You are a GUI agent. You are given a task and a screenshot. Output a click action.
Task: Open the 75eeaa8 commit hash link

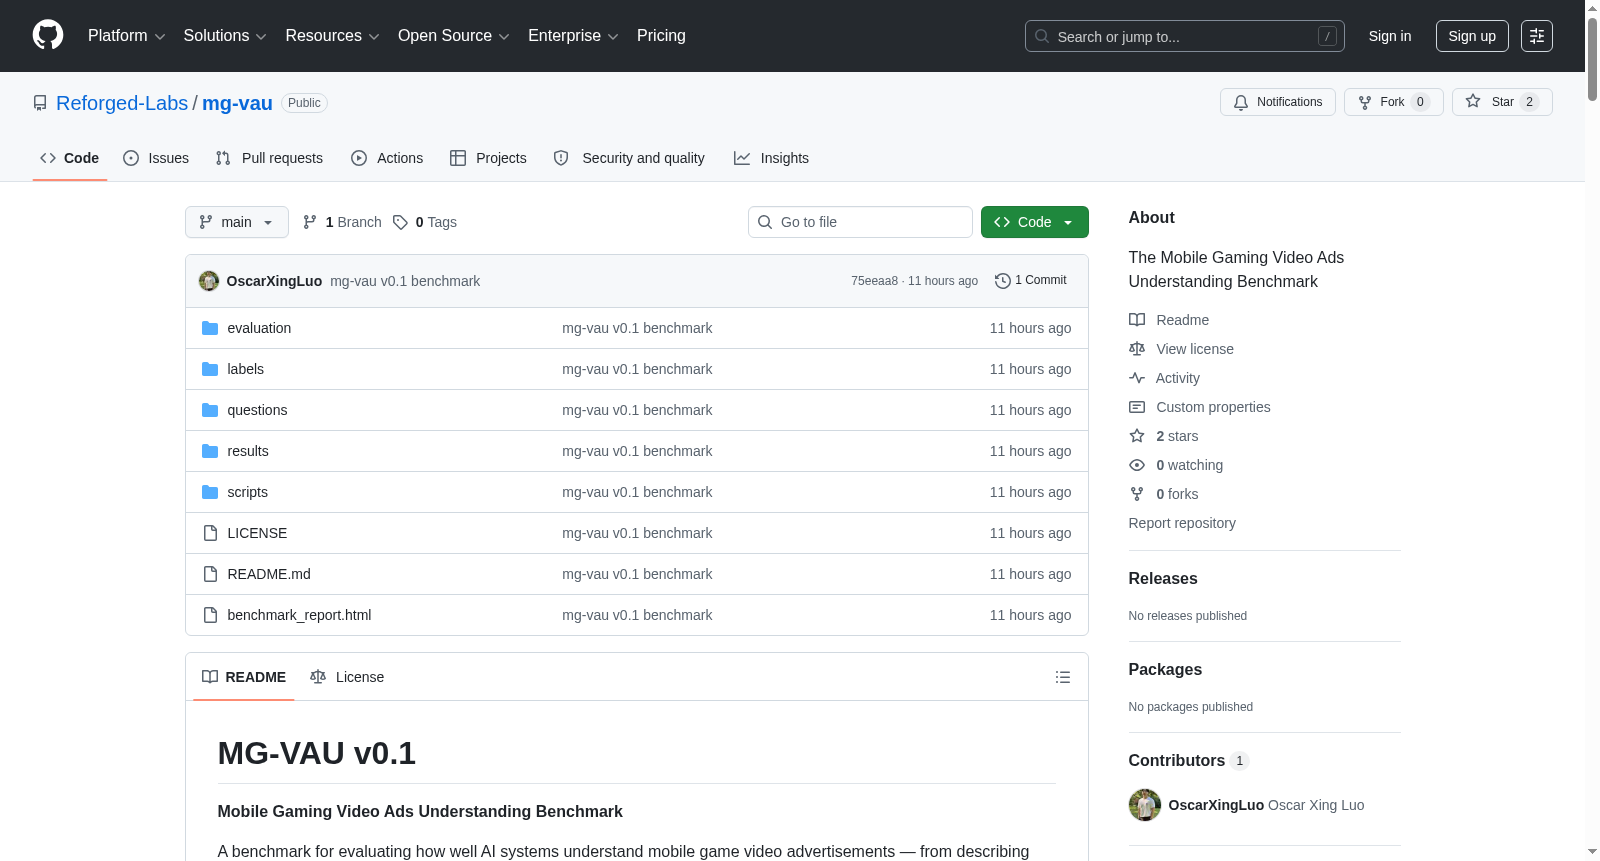pos(874,281)
